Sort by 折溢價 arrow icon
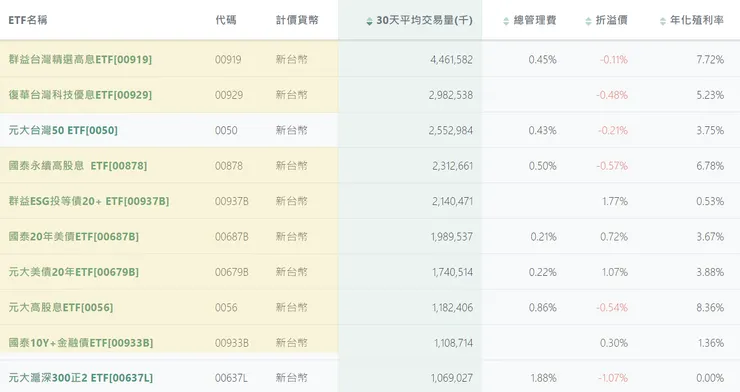The width and height of the screenshot is (740, 392). click(x=588, y=21)
